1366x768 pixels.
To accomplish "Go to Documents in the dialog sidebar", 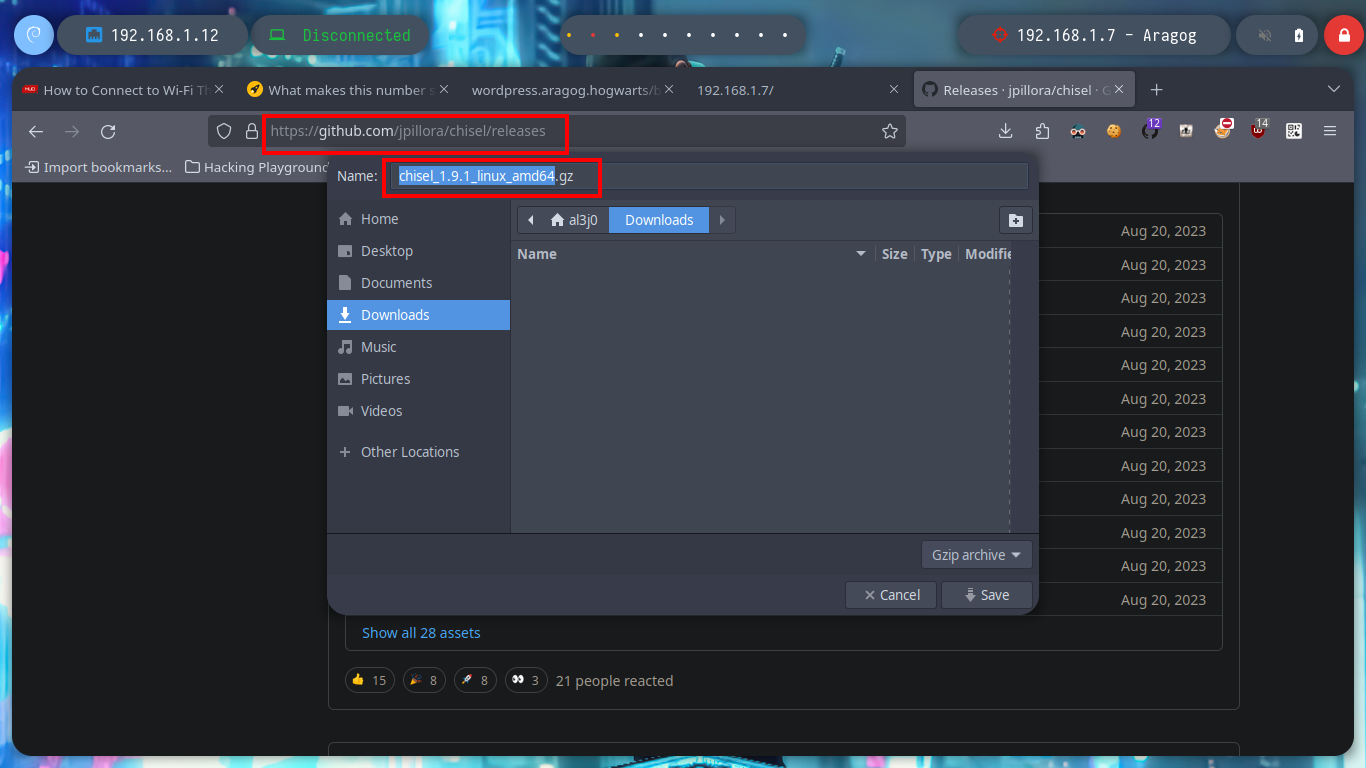I will tap(418, 283).
